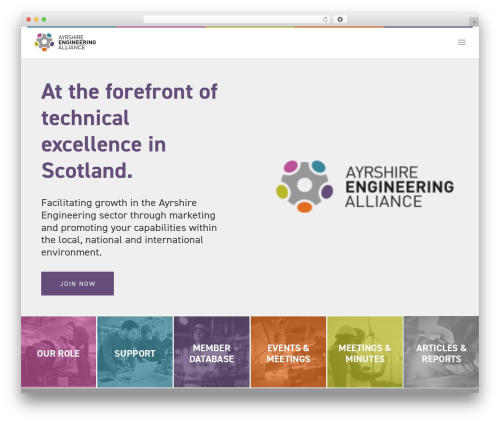Screen dimensions: 500x423
Task: Open the EVENTS & MEETINGS tile
Action: click(288, 352)
